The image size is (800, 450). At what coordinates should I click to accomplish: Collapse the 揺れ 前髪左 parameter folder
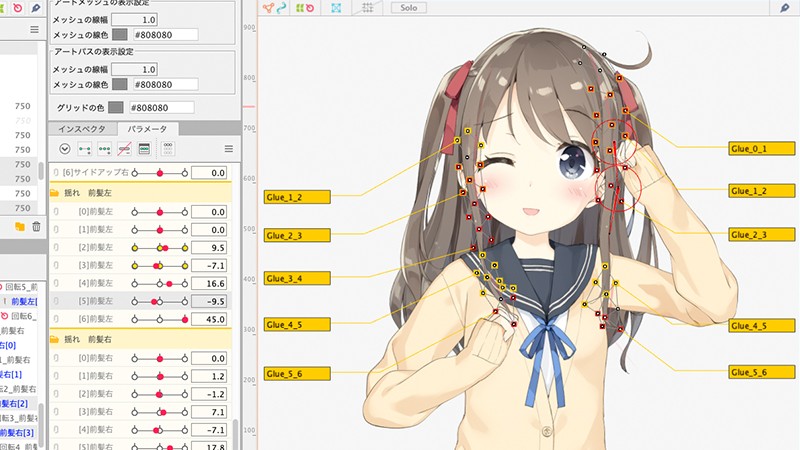pyautogui.click(x=57, y=192)
